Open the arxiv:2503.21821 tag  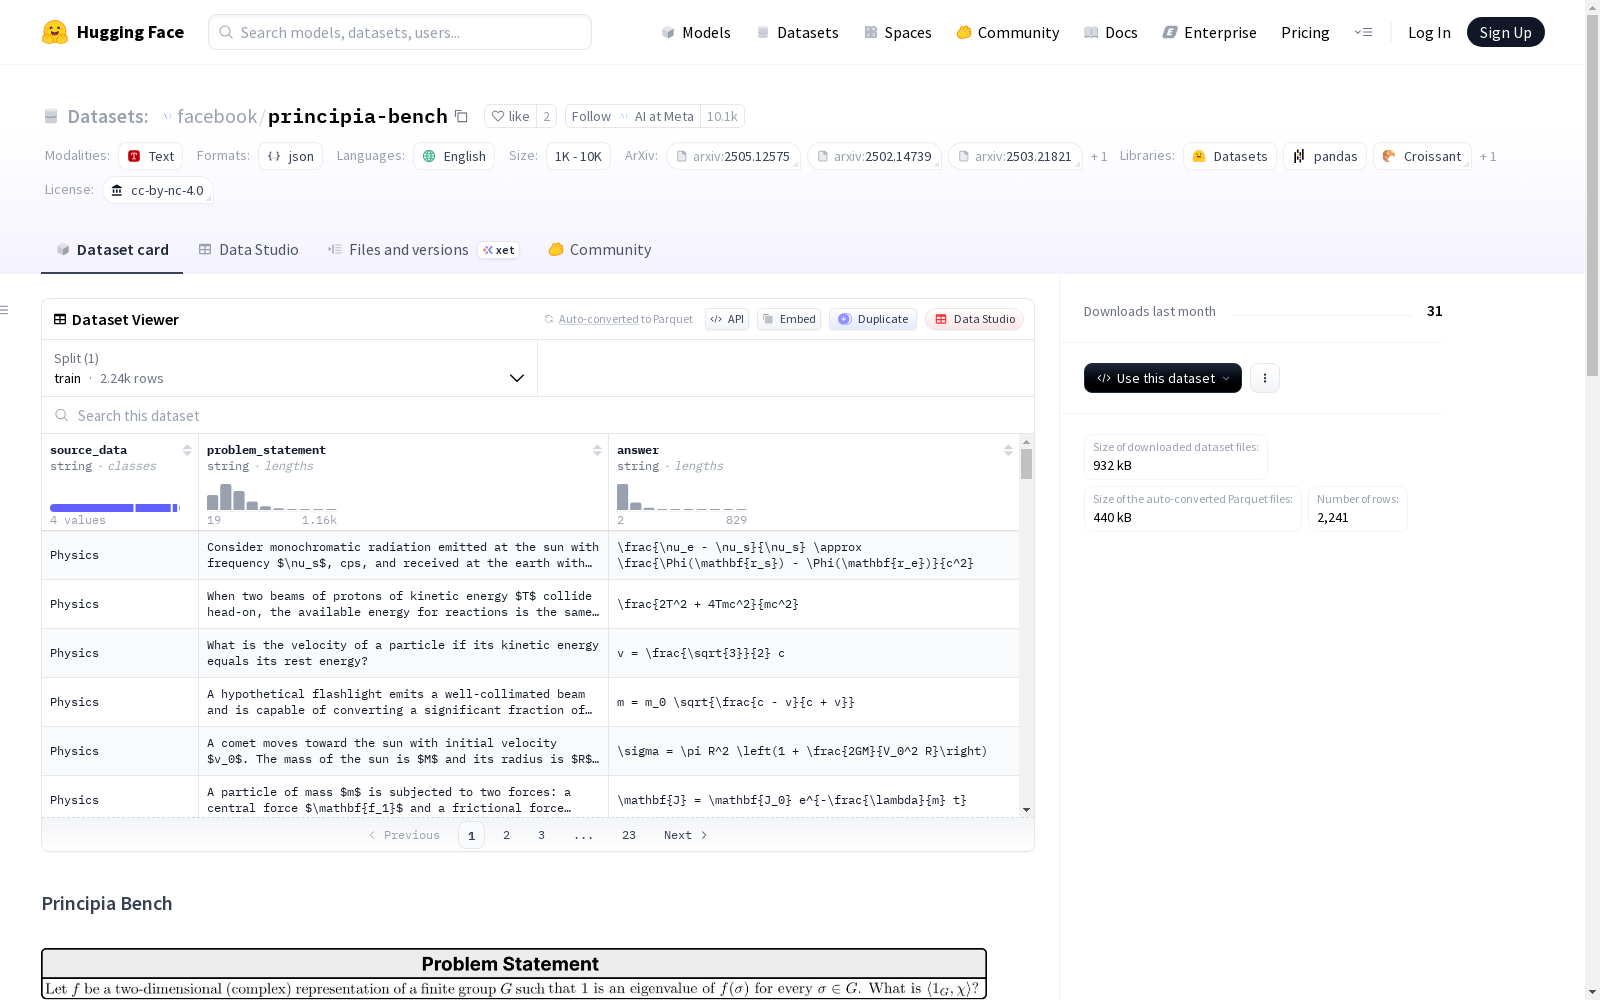pyautogui.click(x=1015, y=156)
